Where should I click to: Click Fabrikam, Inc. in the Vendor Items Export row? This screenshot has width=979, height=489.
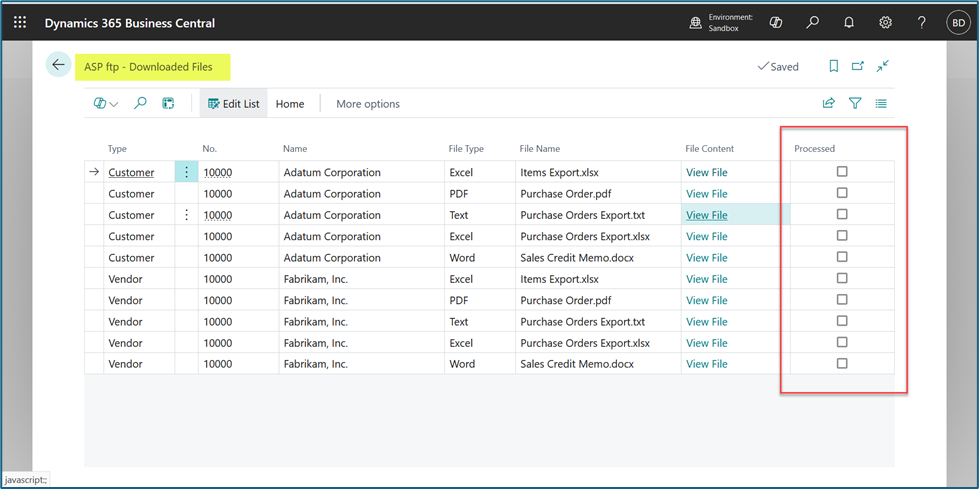click(x=315, y=279)
